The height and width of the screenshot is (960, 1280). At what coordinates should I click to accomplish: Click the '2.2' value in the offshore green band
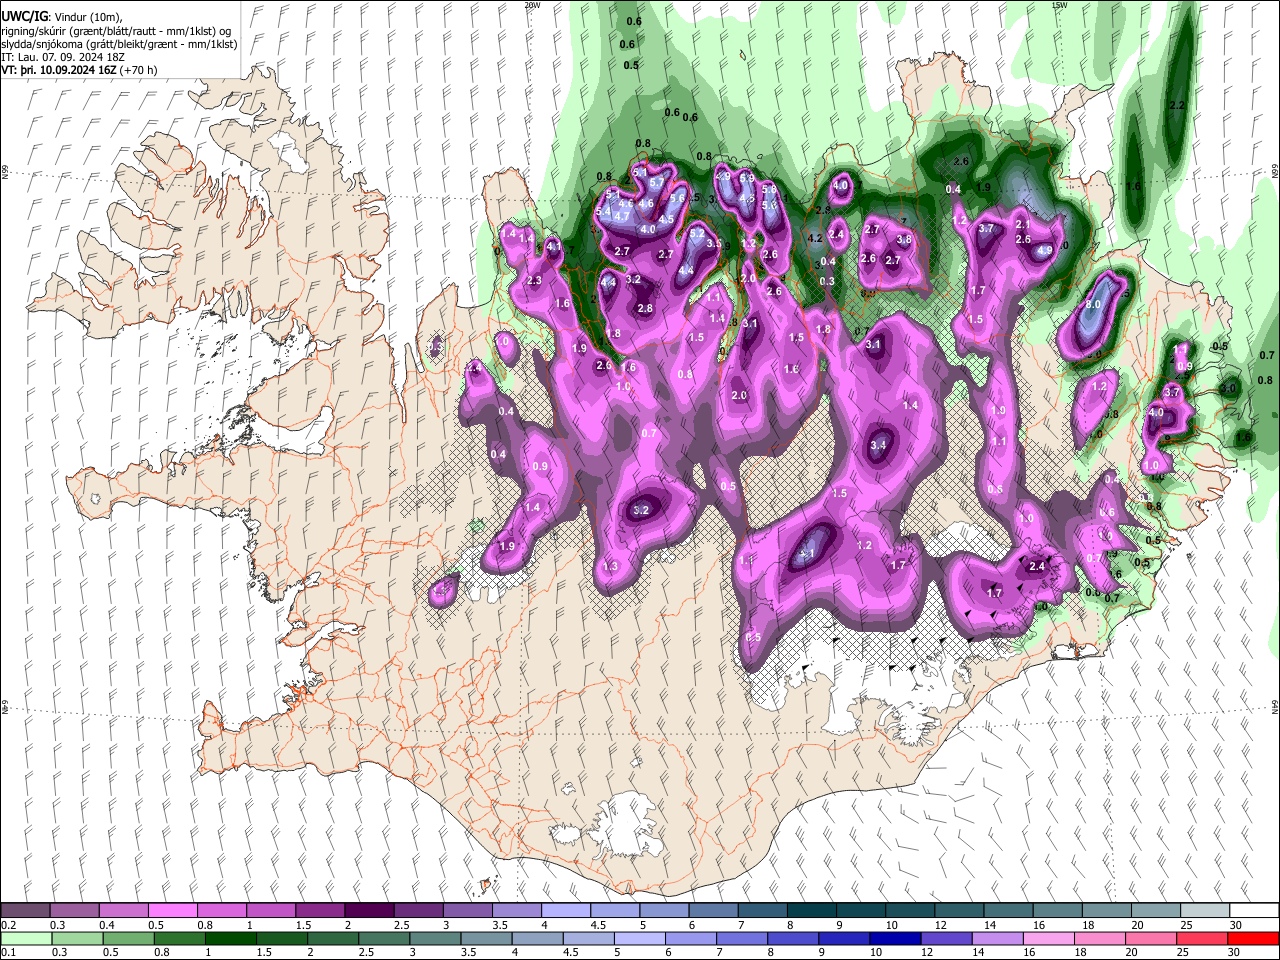(1177, 105)
